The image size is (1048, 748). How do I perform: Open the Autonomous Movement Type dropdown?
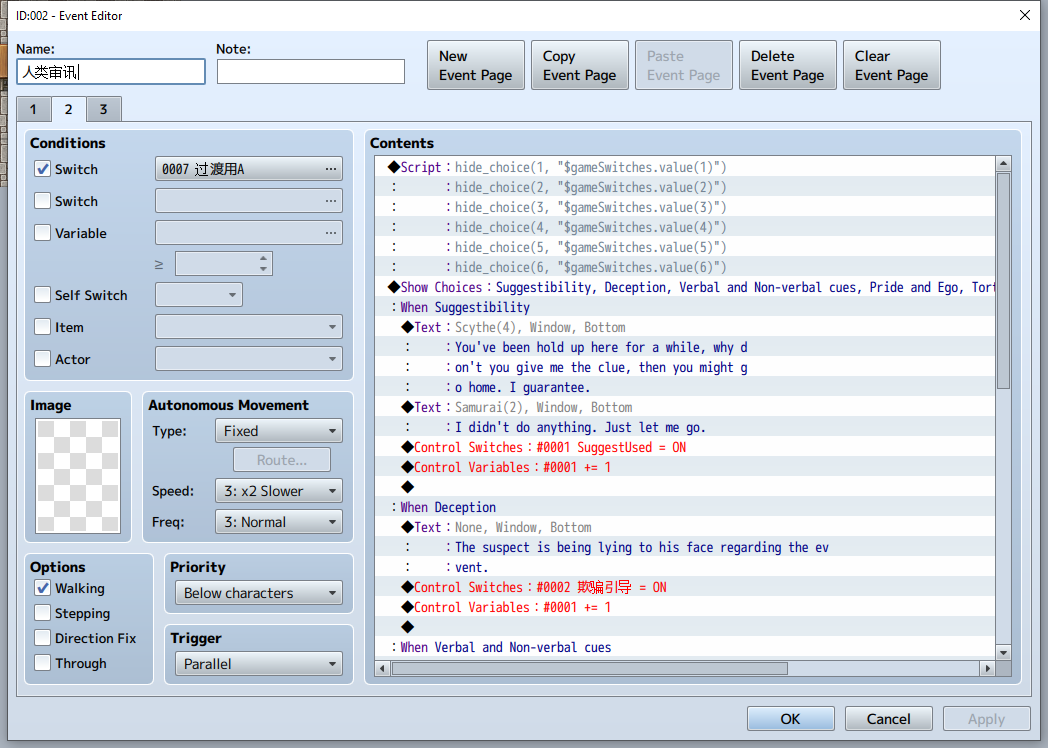tap(279, 431)
